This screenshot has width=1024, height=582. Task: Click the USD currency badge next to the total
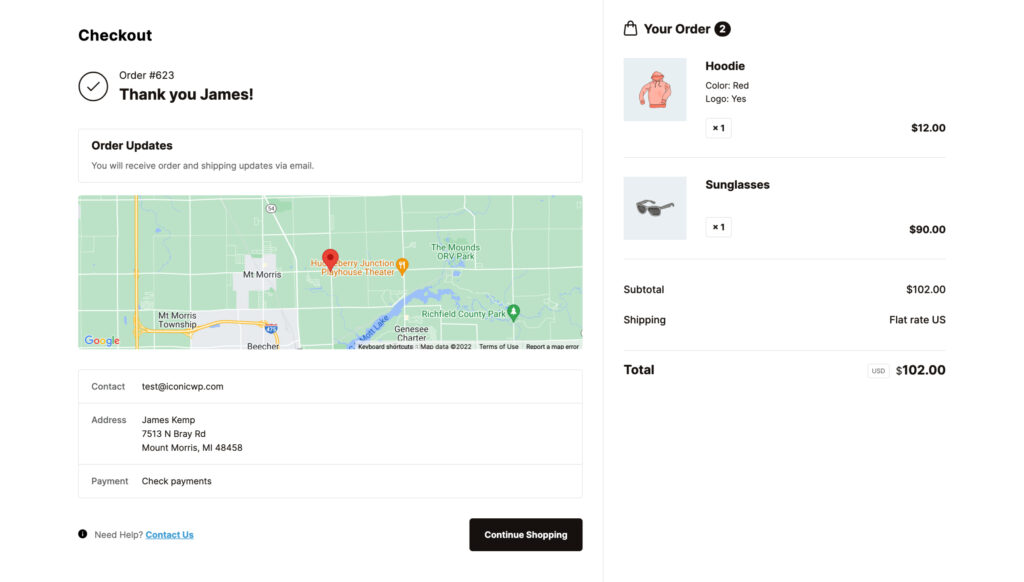[x=877, y=370]
